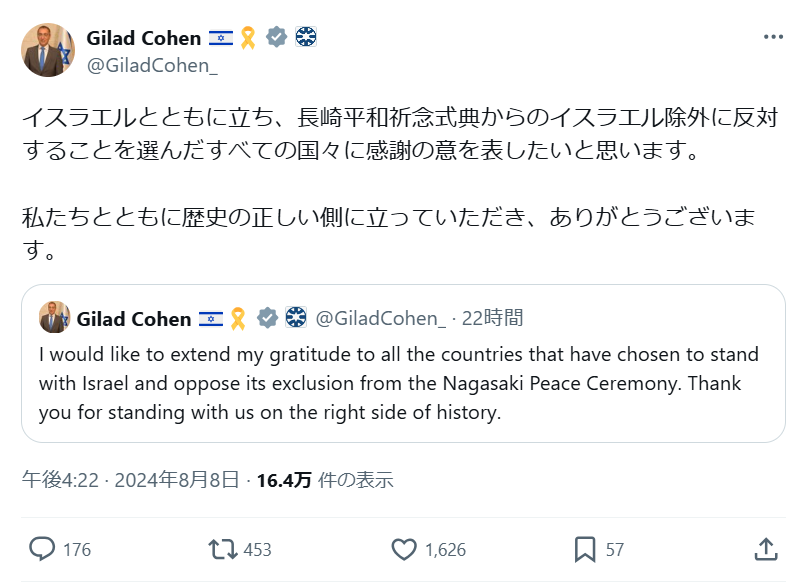Click the verified badge in quoted post

267,319
